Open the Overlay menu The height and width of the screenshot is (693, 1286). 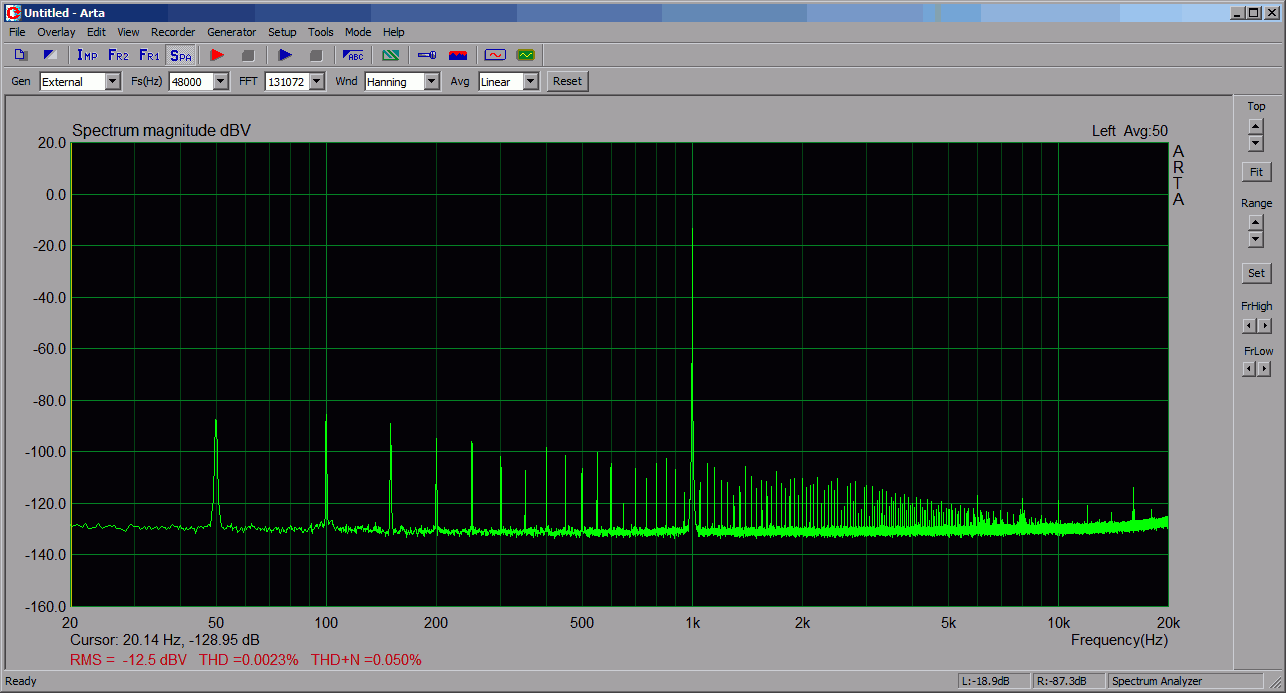[x=56, y=32]
